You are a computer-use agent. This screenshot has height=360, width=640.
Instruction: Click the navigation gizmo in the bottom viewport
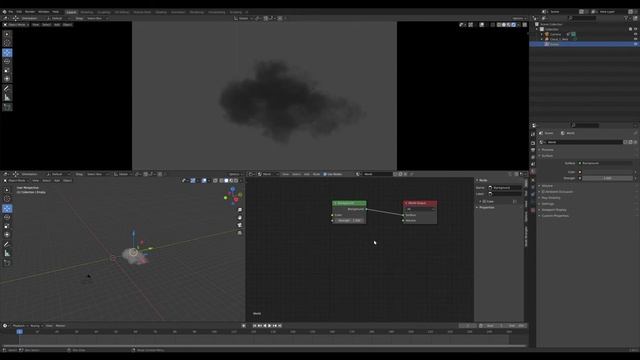pos(233,195)
